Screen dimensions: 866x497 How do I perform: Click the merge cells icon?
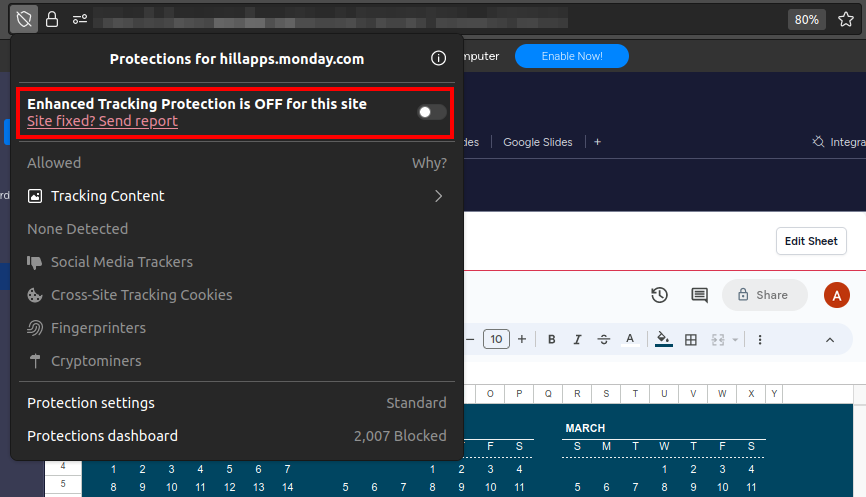coord(718,340)
